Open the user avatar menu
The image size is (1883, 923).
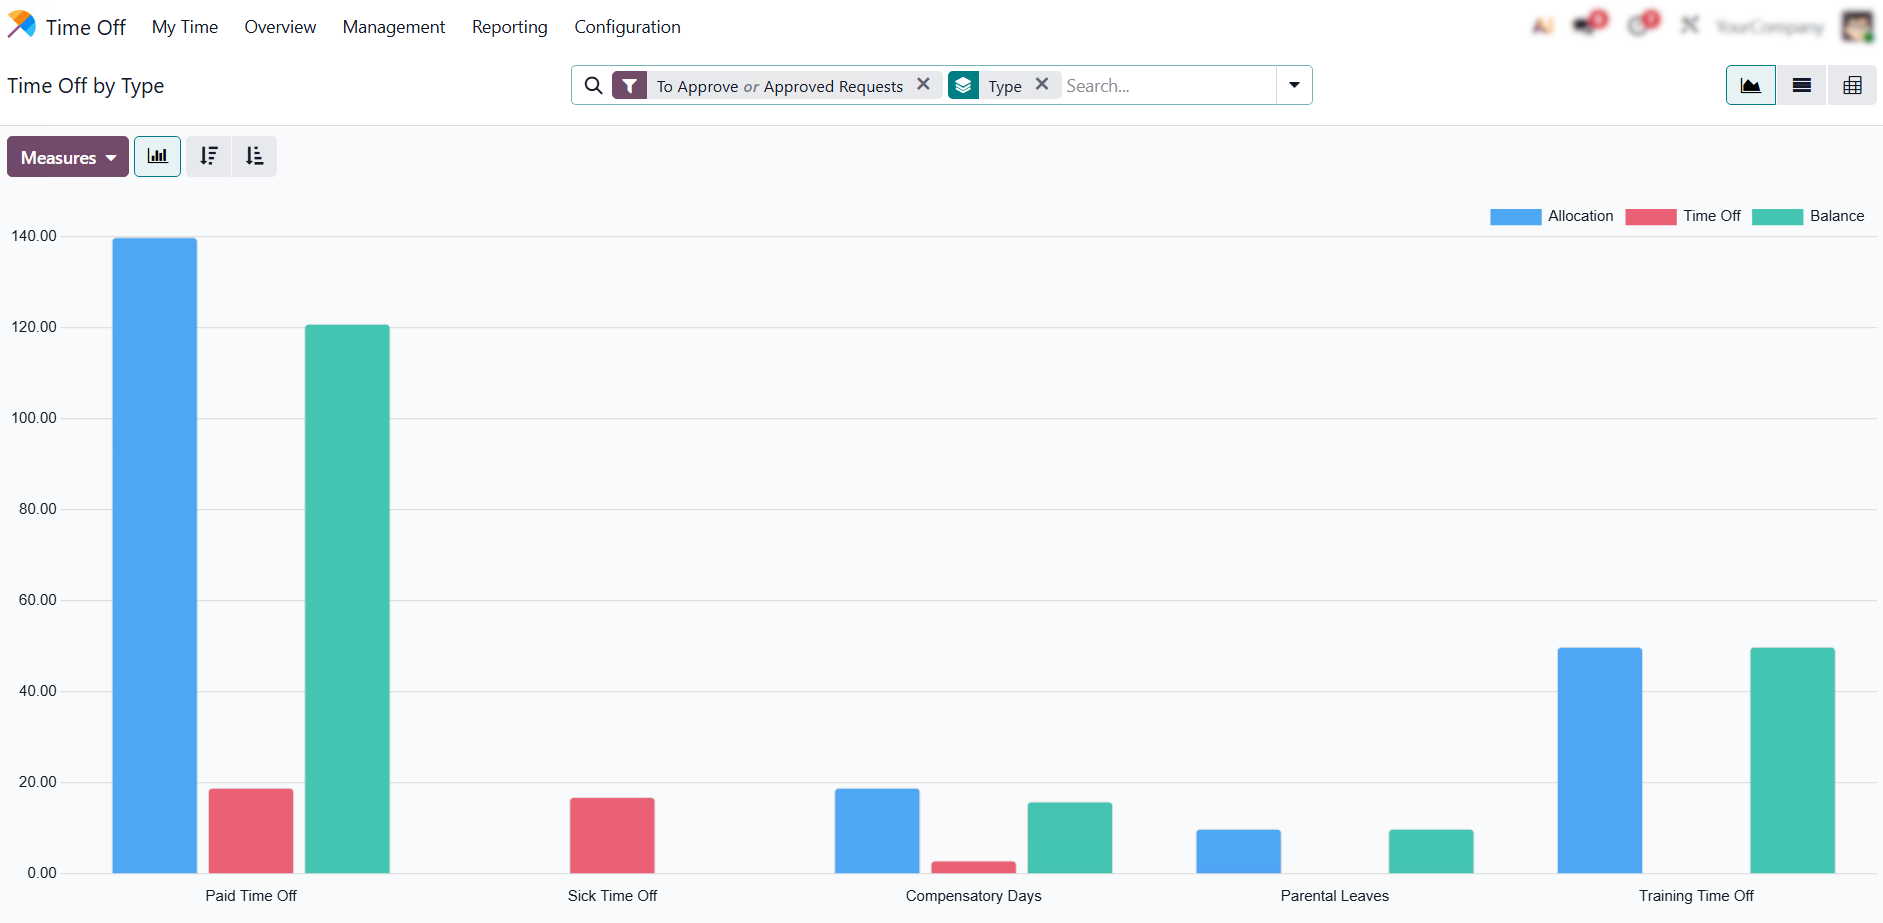coord(1857,26)
